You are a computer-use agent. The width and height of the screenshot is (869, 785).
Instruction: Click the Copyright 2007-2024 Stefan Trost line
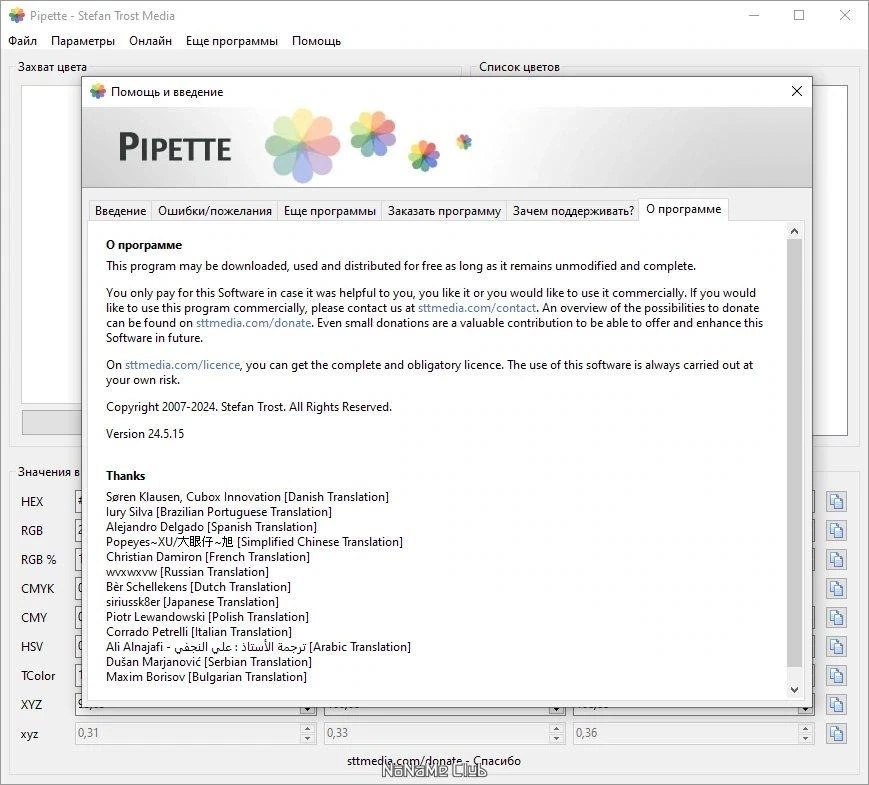249,407
